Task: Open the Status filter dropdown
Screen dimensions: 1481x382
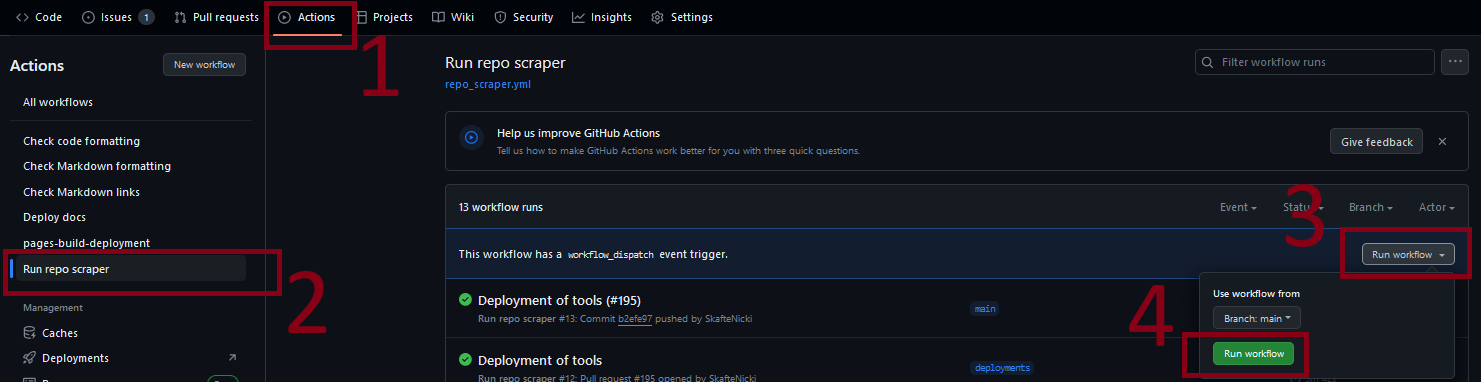Action: 1303,208
